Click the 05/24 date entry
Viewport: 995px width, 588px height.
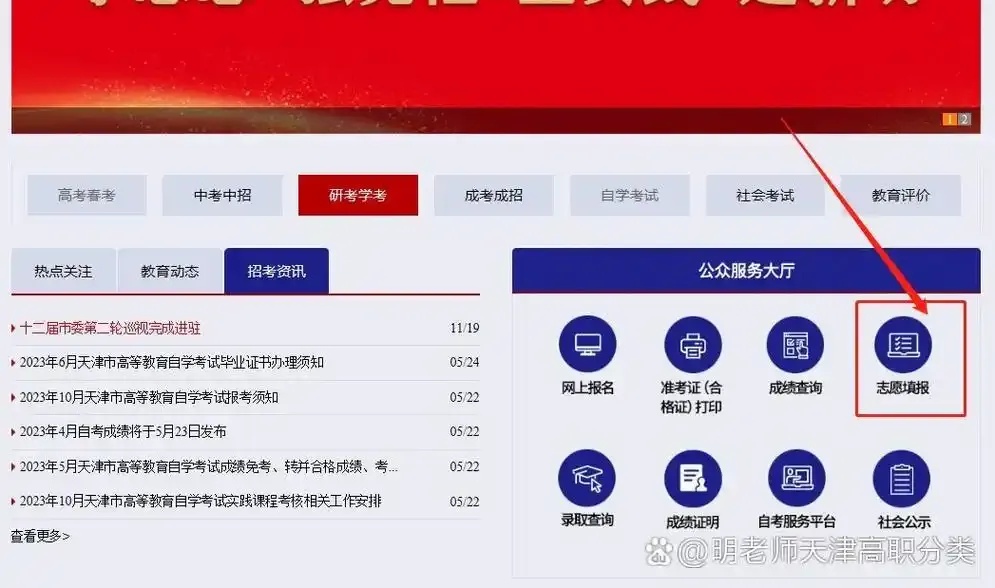[x=465, y=362]
